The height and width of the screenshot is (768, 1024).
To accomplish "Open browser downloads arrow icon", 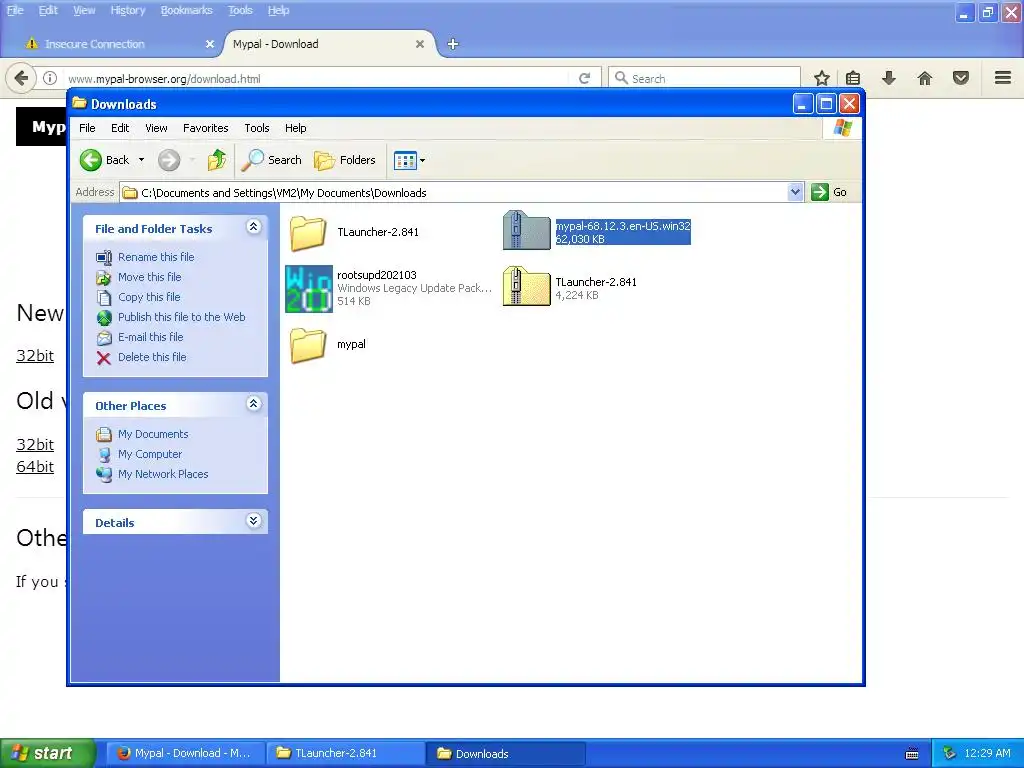I will pos(889,78).
